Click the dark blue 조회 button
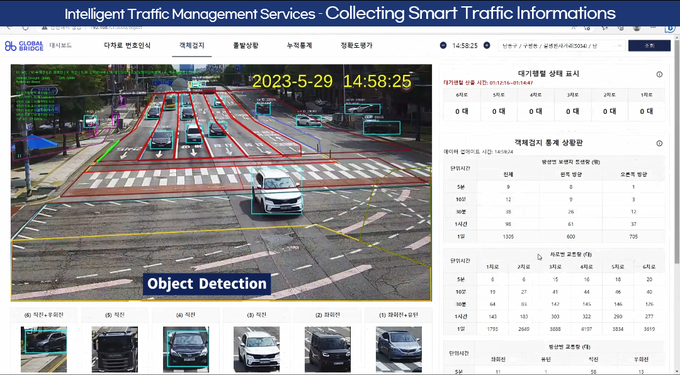 pos(649,46)
